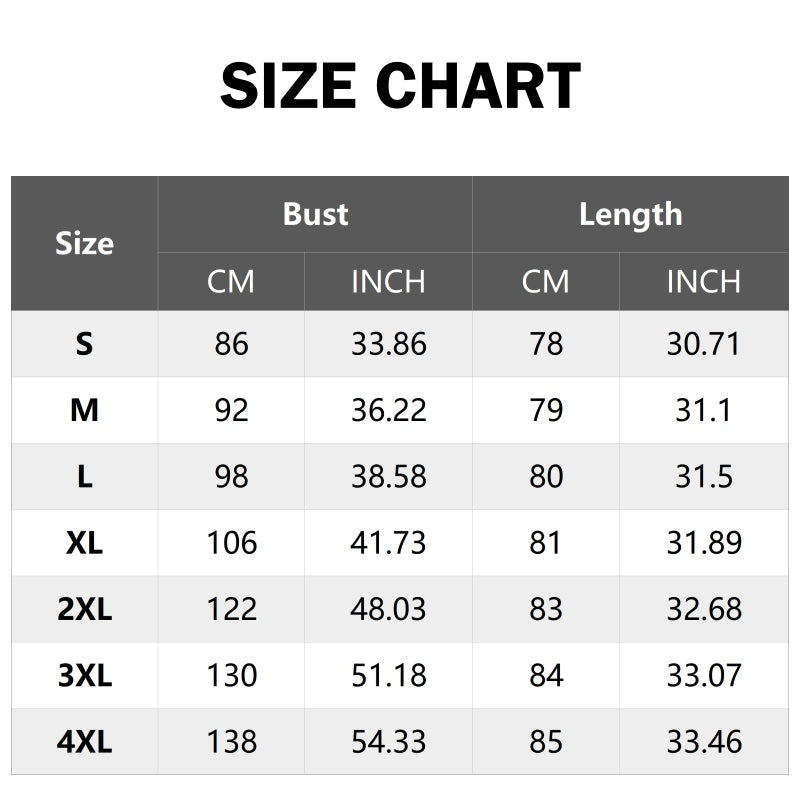Image resolution: width=800 pixels, height=800 pixels.
Task: Click the 138 bust CM cell
Action: [x=231, y=742]
